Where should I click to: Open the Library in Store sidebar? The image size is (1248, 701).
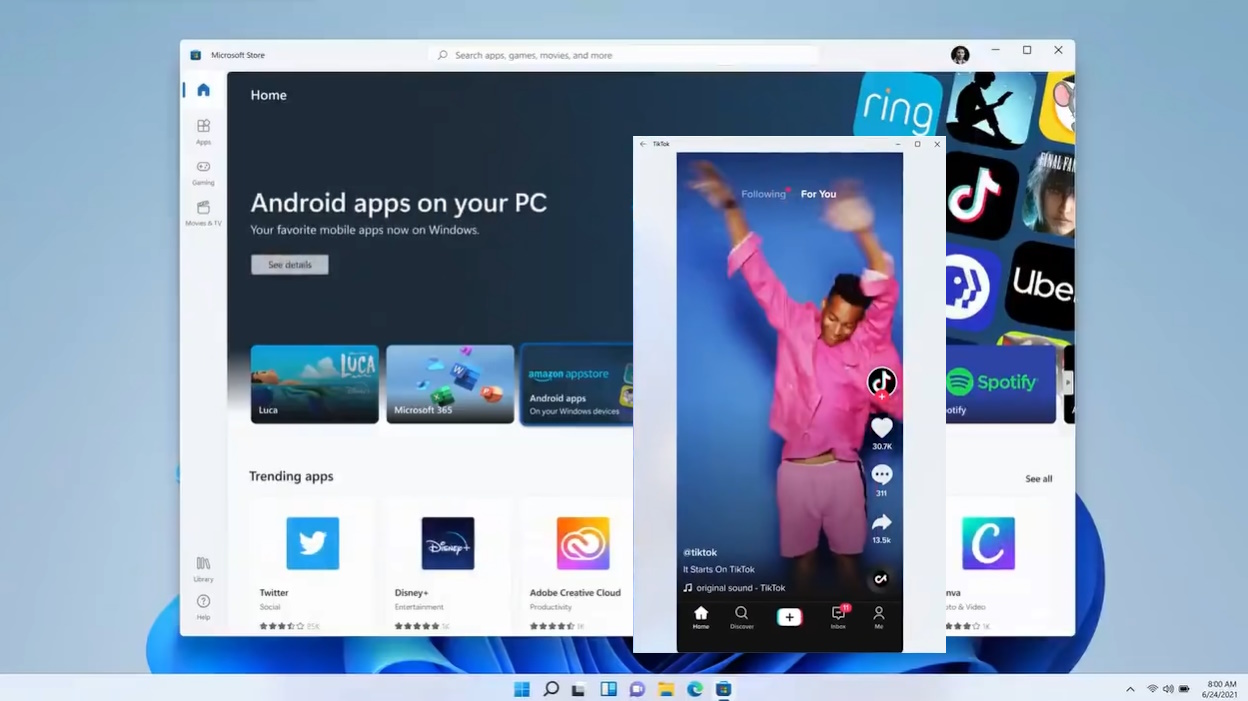click(x=203, y=569)
